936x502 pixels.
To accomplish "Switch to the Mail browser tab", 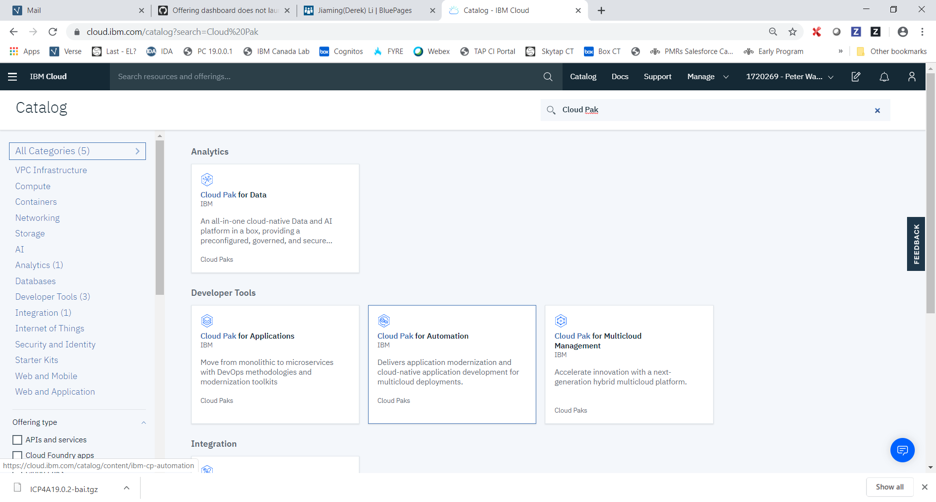I will pyautogui.click(x=78, y=10).
